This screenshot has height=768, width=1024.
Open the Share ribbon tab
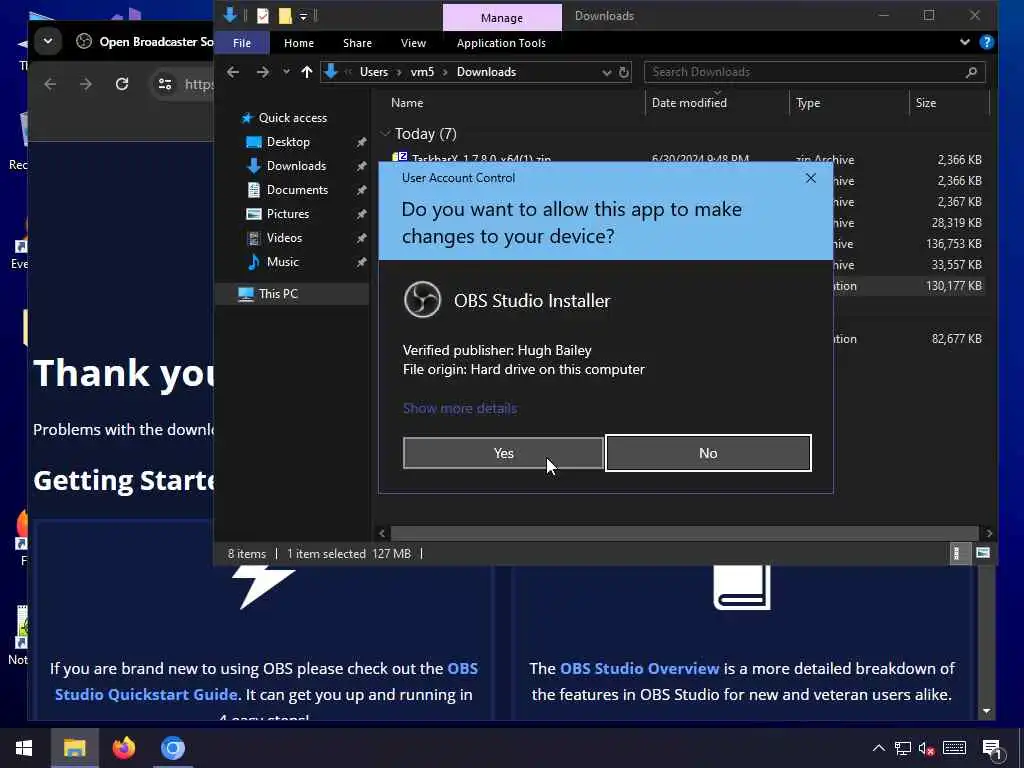click(x=357, y=43)
